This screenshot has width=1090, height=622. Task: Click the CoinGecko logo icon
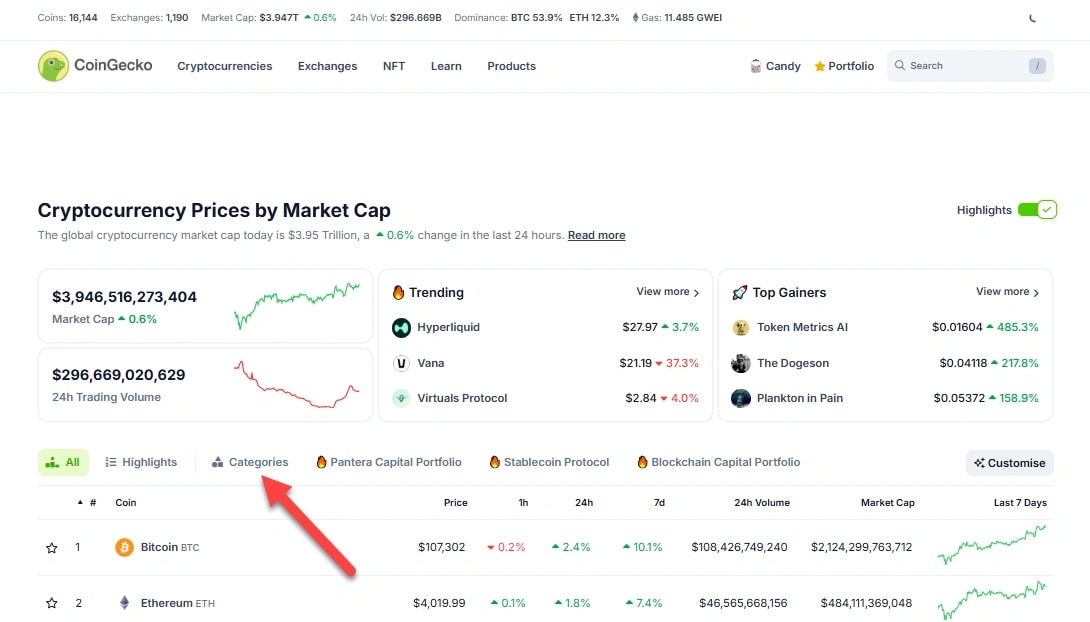(53, 66)
